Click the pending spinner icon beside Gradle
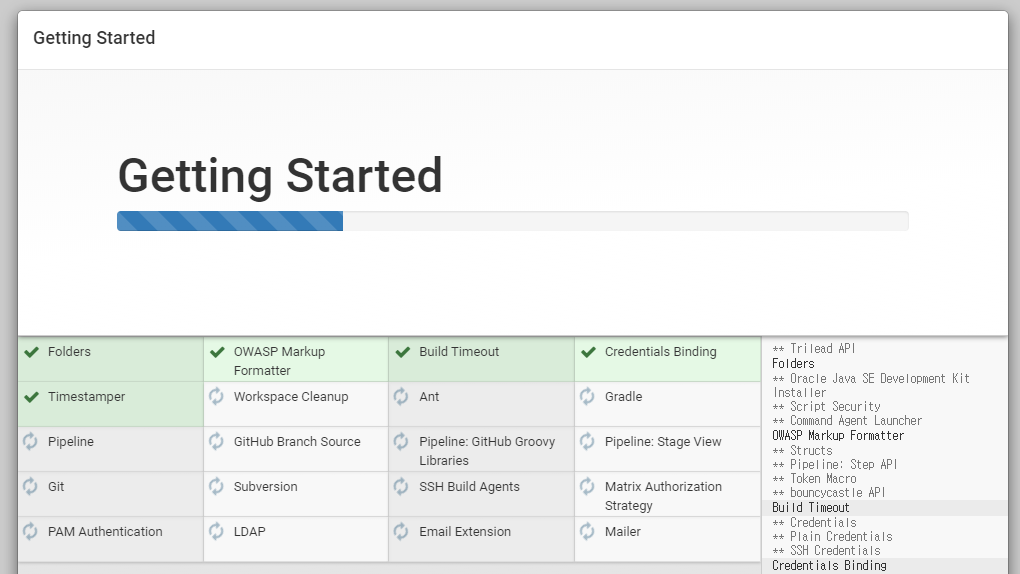1020x574 pixels. [587, 396]
